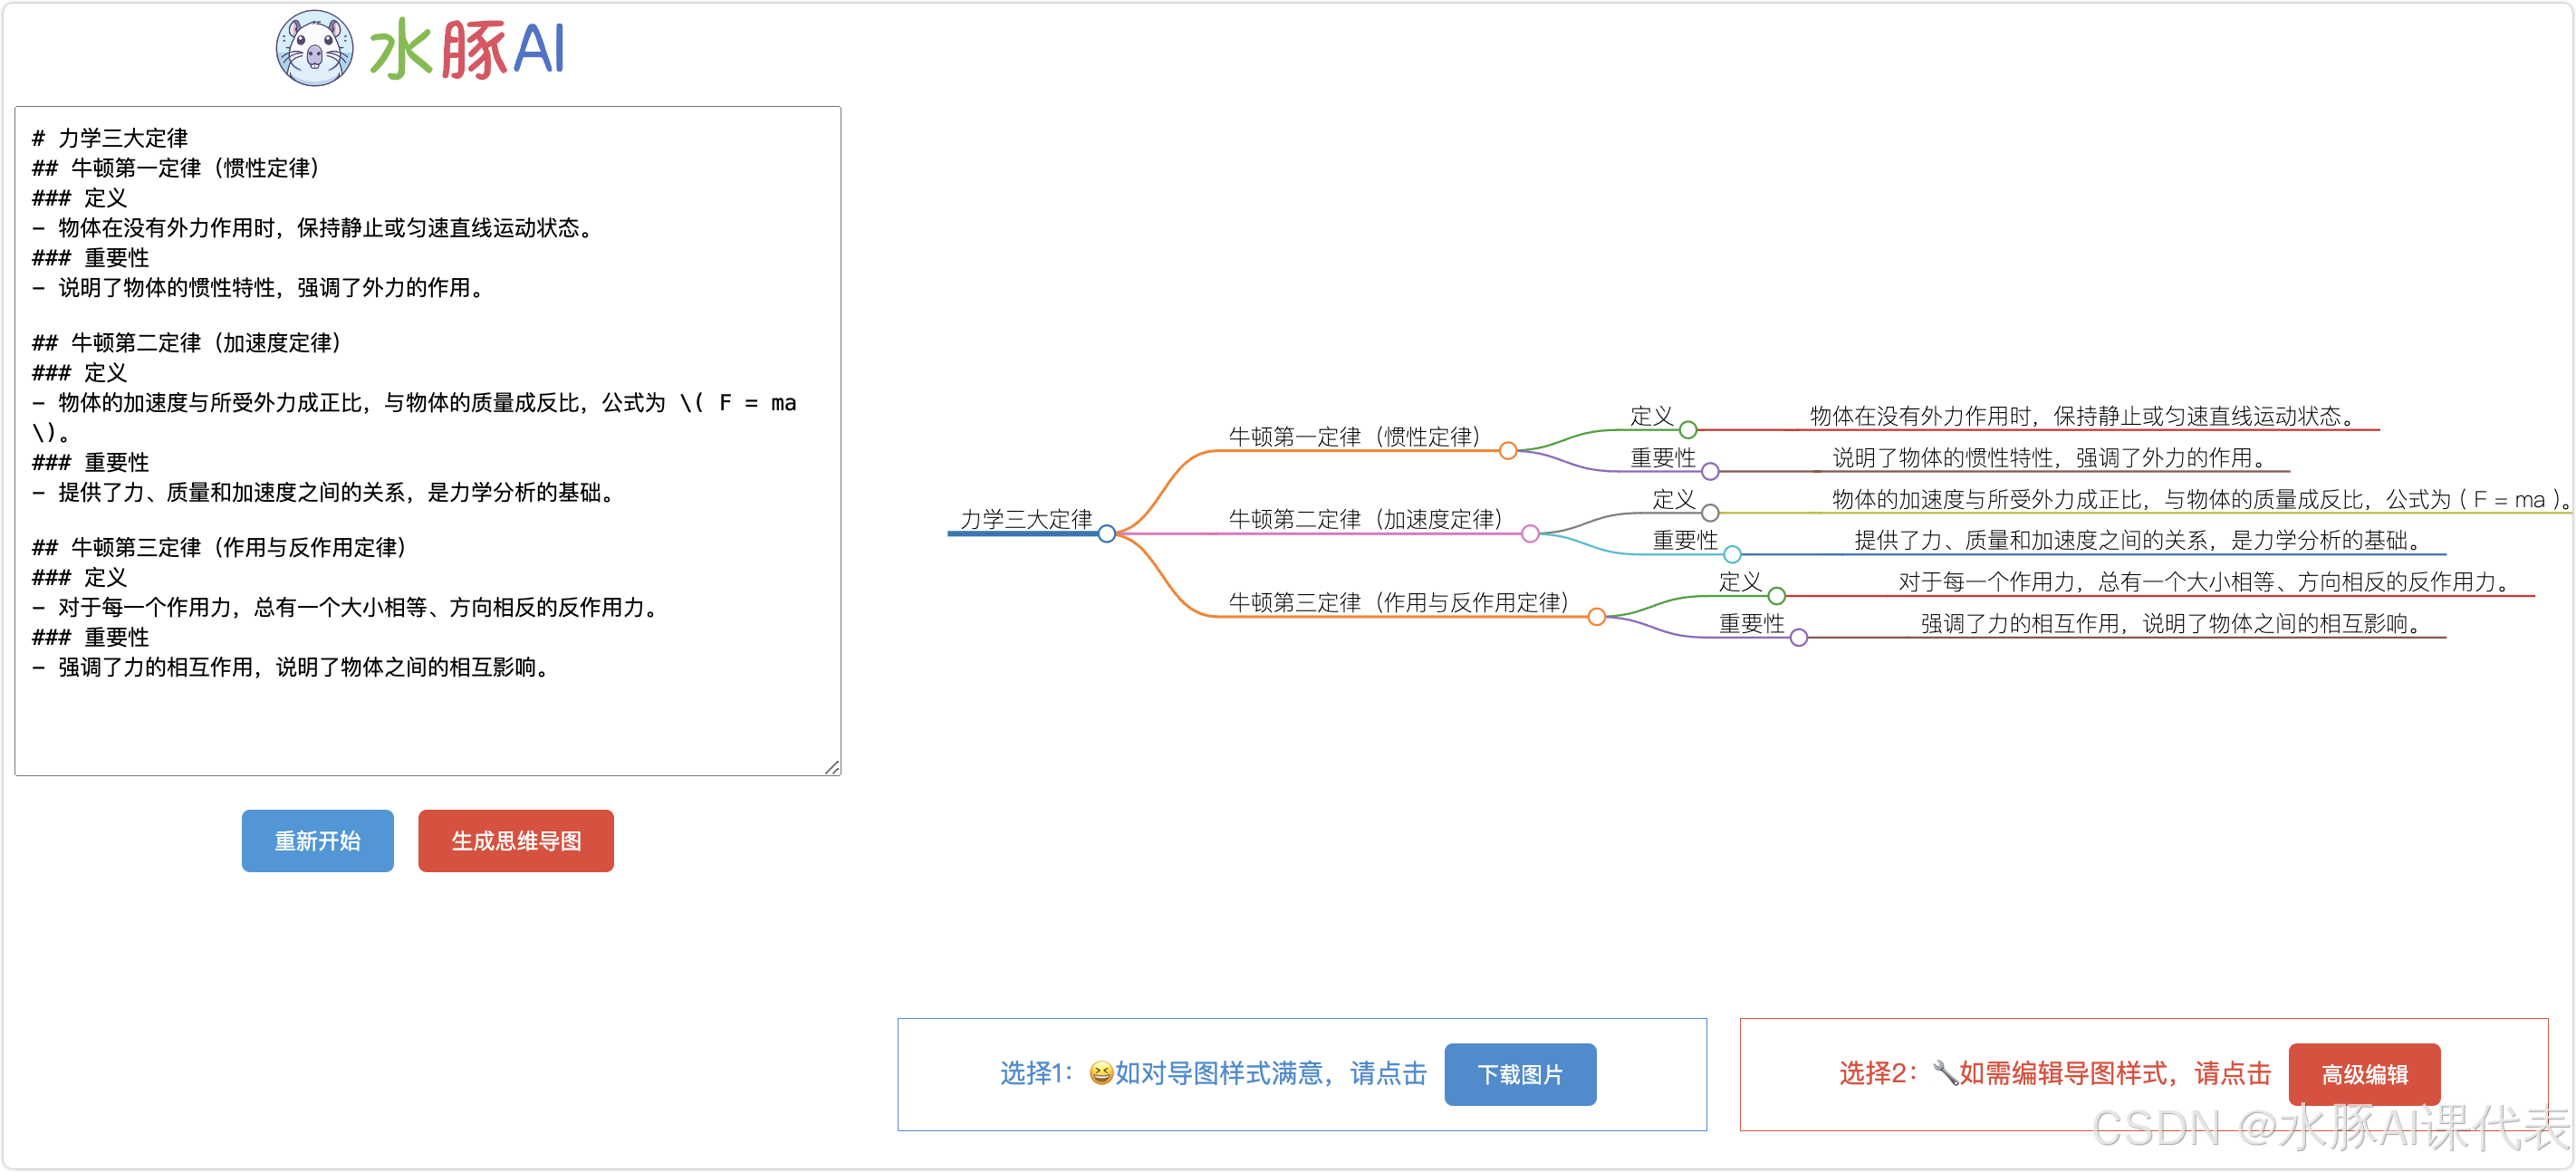Open 高级编辑 advanced editor button
This screenshot has width=2576, height=1172.
click(2364, 1074)
